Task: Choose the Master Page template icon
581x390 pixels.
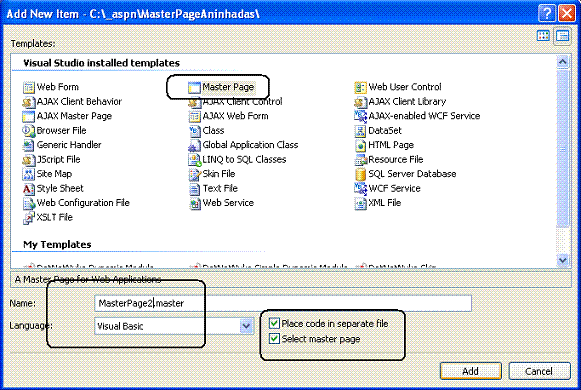Action: click(194, 87)
